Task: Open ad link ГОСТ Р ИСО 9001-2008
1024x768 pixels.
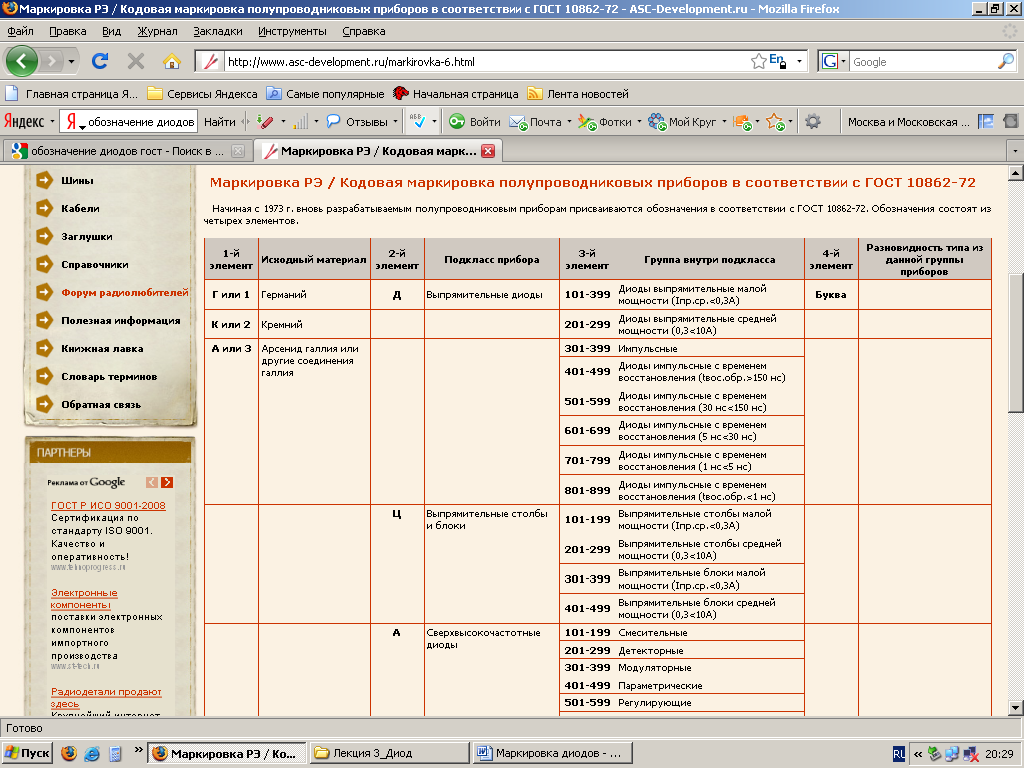Action: click(108, 505)
